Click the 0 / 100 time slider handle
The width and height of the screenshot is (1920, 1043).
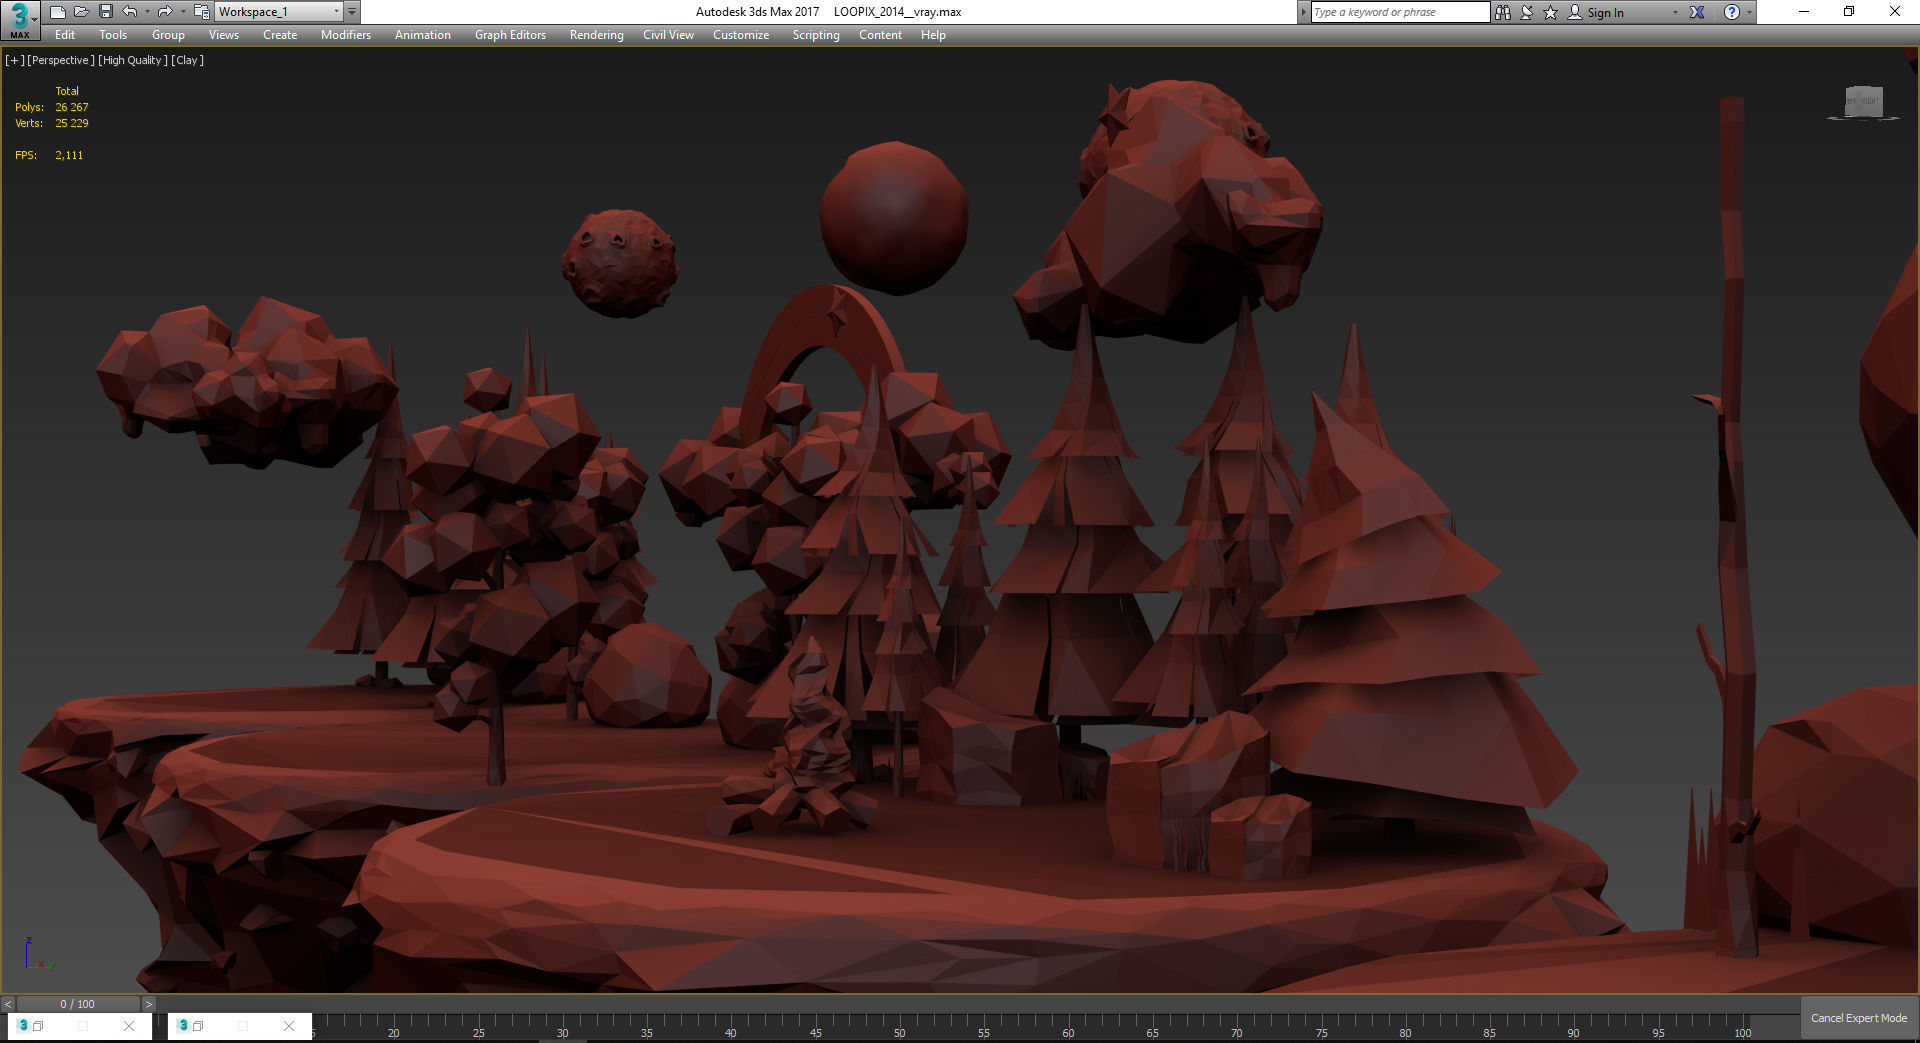point(78,1004)
